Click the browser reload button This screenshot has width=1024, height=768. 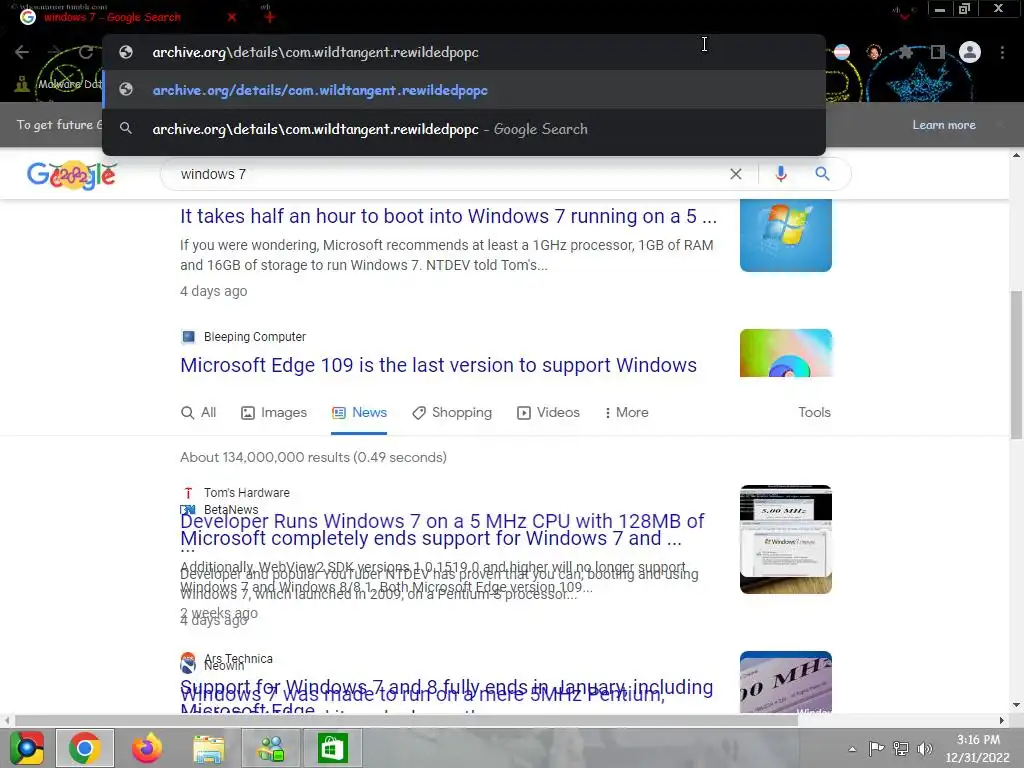tap(86, 52)
